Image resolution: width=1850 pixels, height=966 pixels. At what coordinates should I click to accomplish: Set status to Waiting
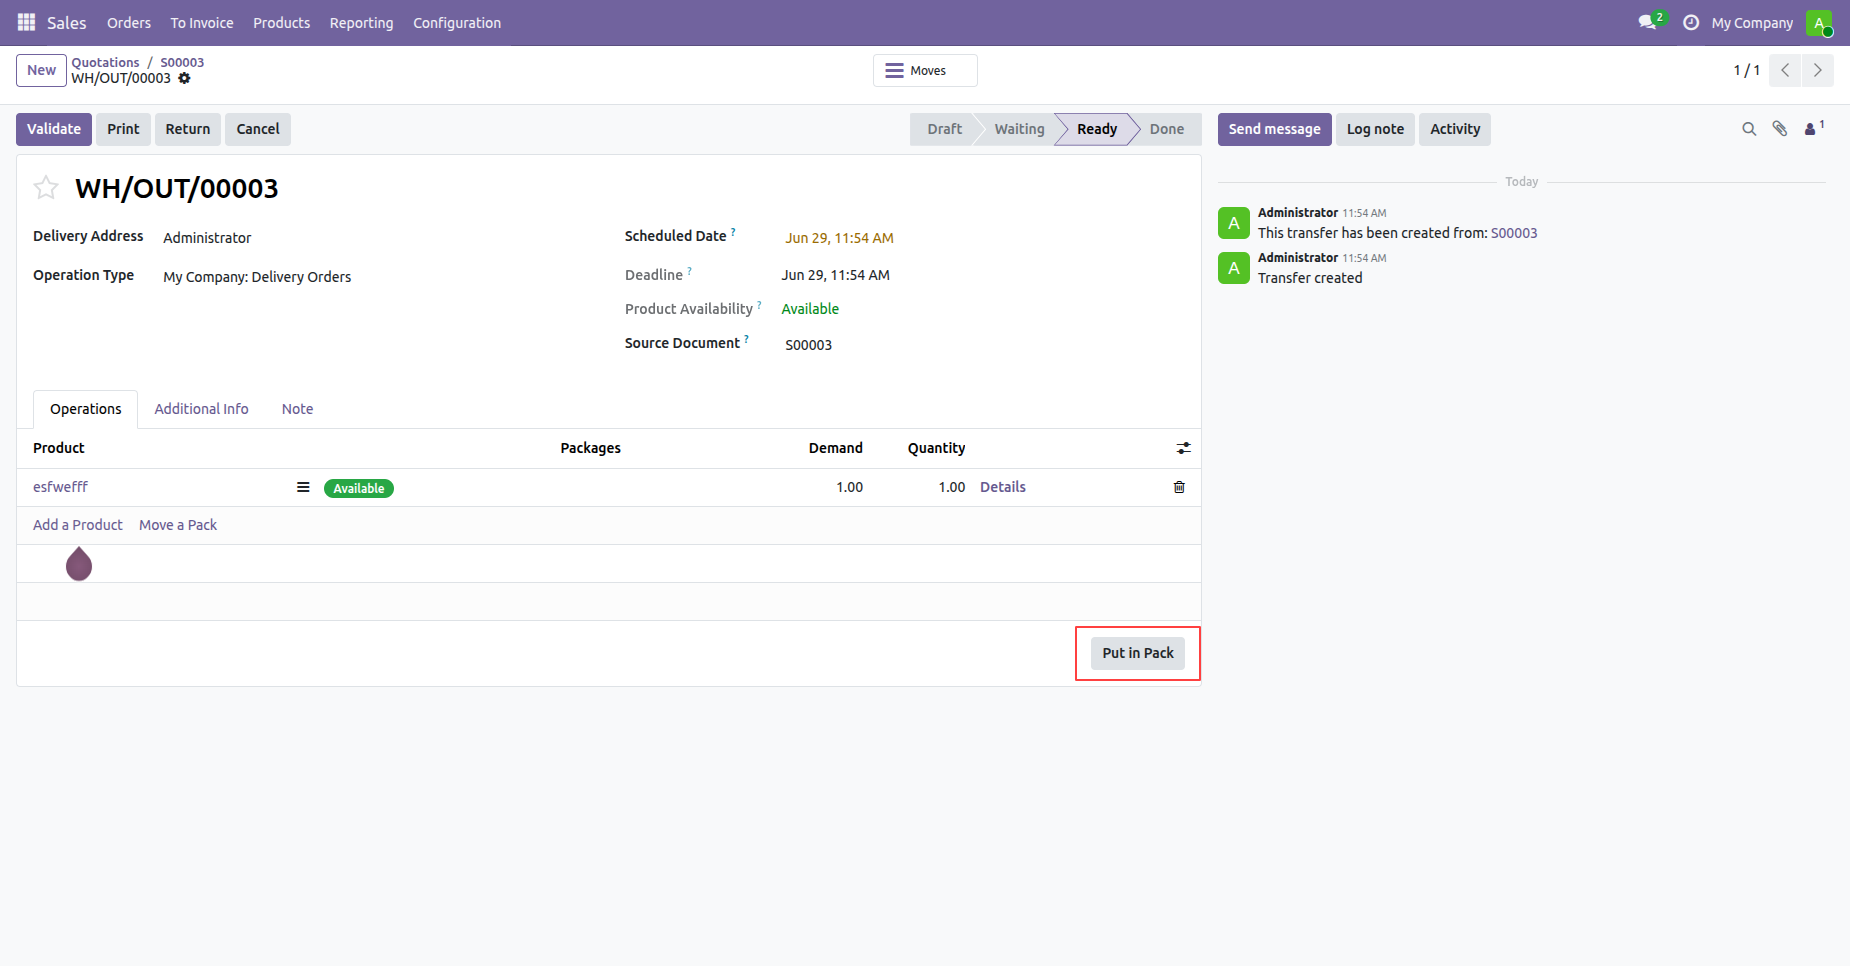pos(1019,129)
